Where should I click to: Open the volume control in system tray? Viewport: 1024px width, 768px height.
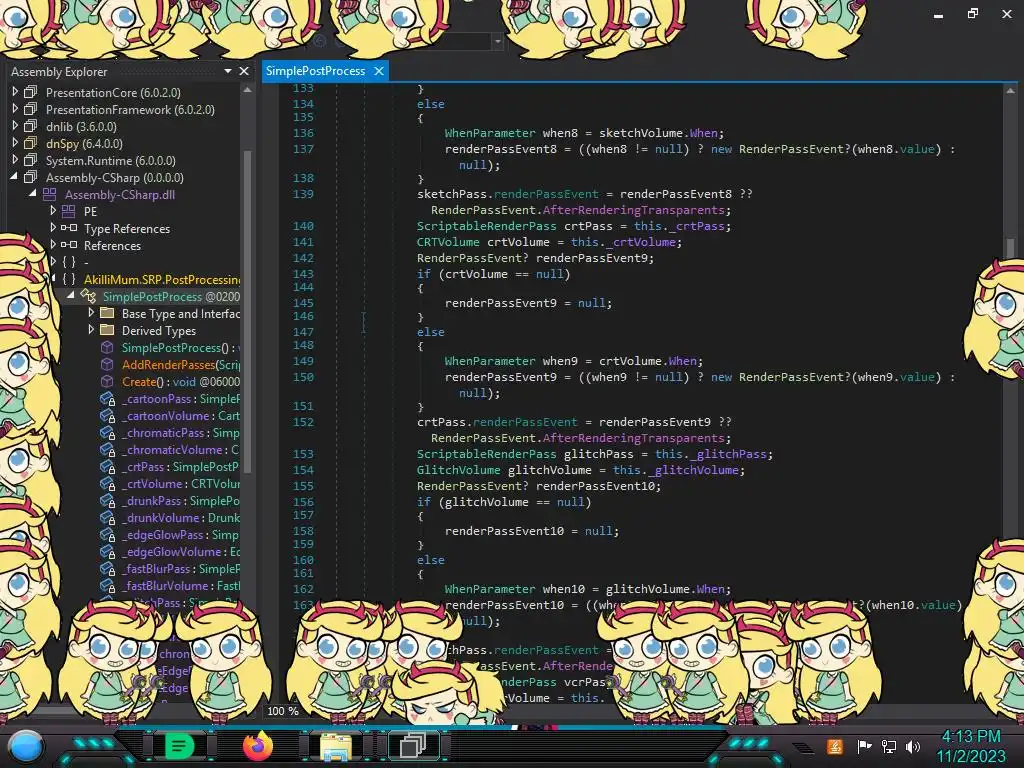pyautogui.click(x=913, y=746)
